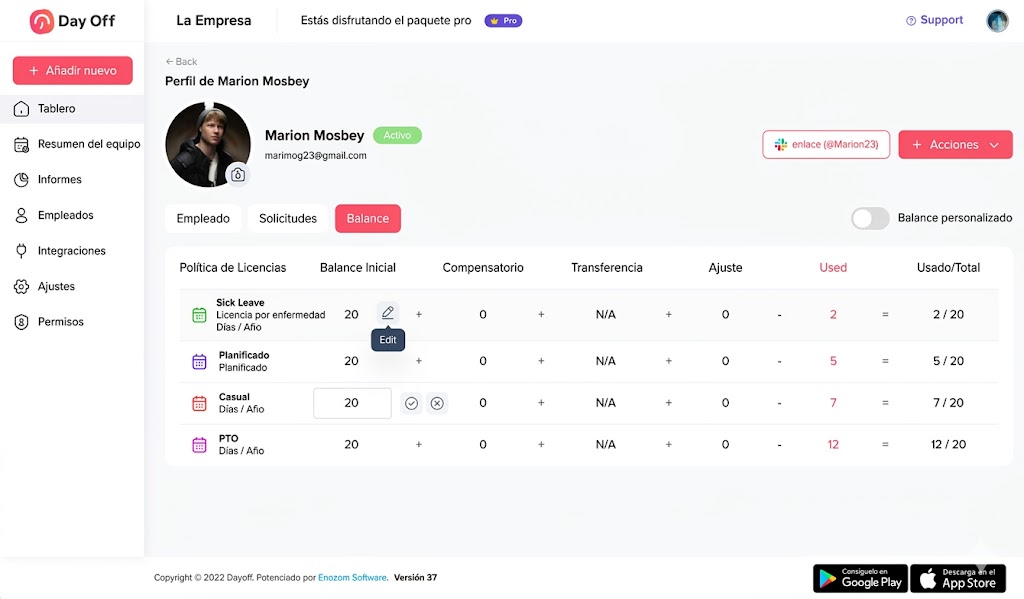Switch to the Empleado tab

pyautogui.click(x=203, y=219)
